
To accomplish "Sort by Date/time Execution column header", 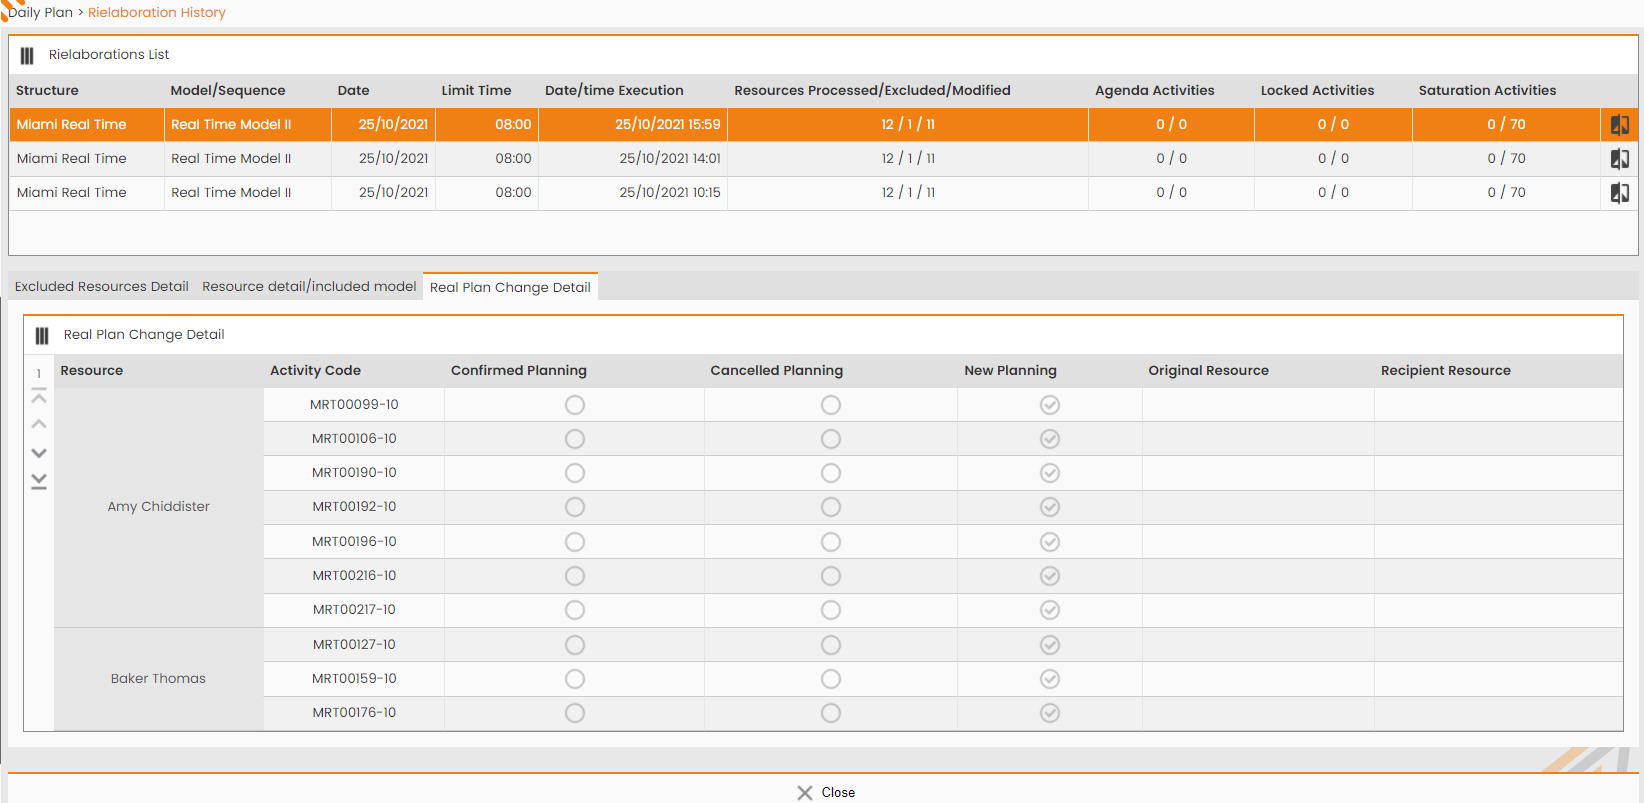I will 614,90.
